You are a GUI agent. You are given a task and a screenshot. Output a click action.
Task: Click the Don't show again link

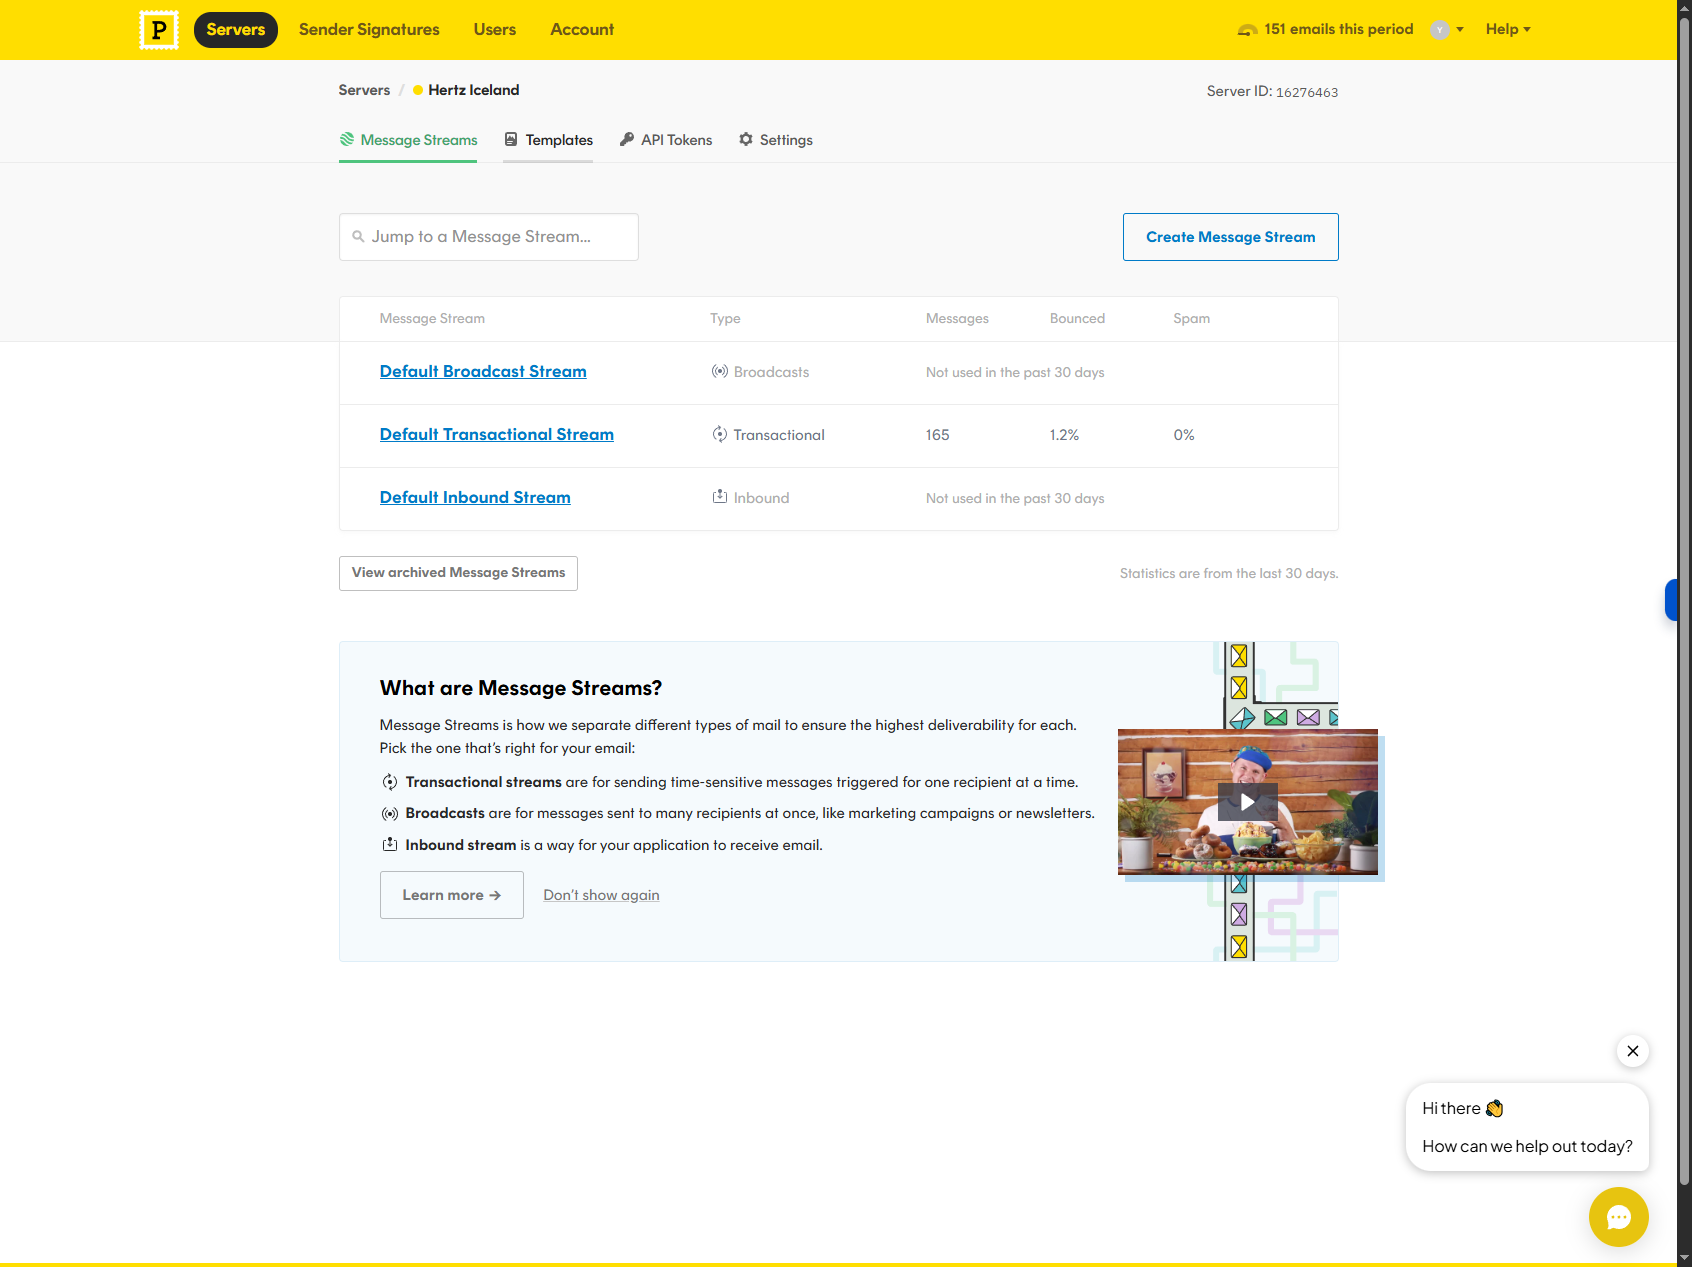(x=601, y=895)
